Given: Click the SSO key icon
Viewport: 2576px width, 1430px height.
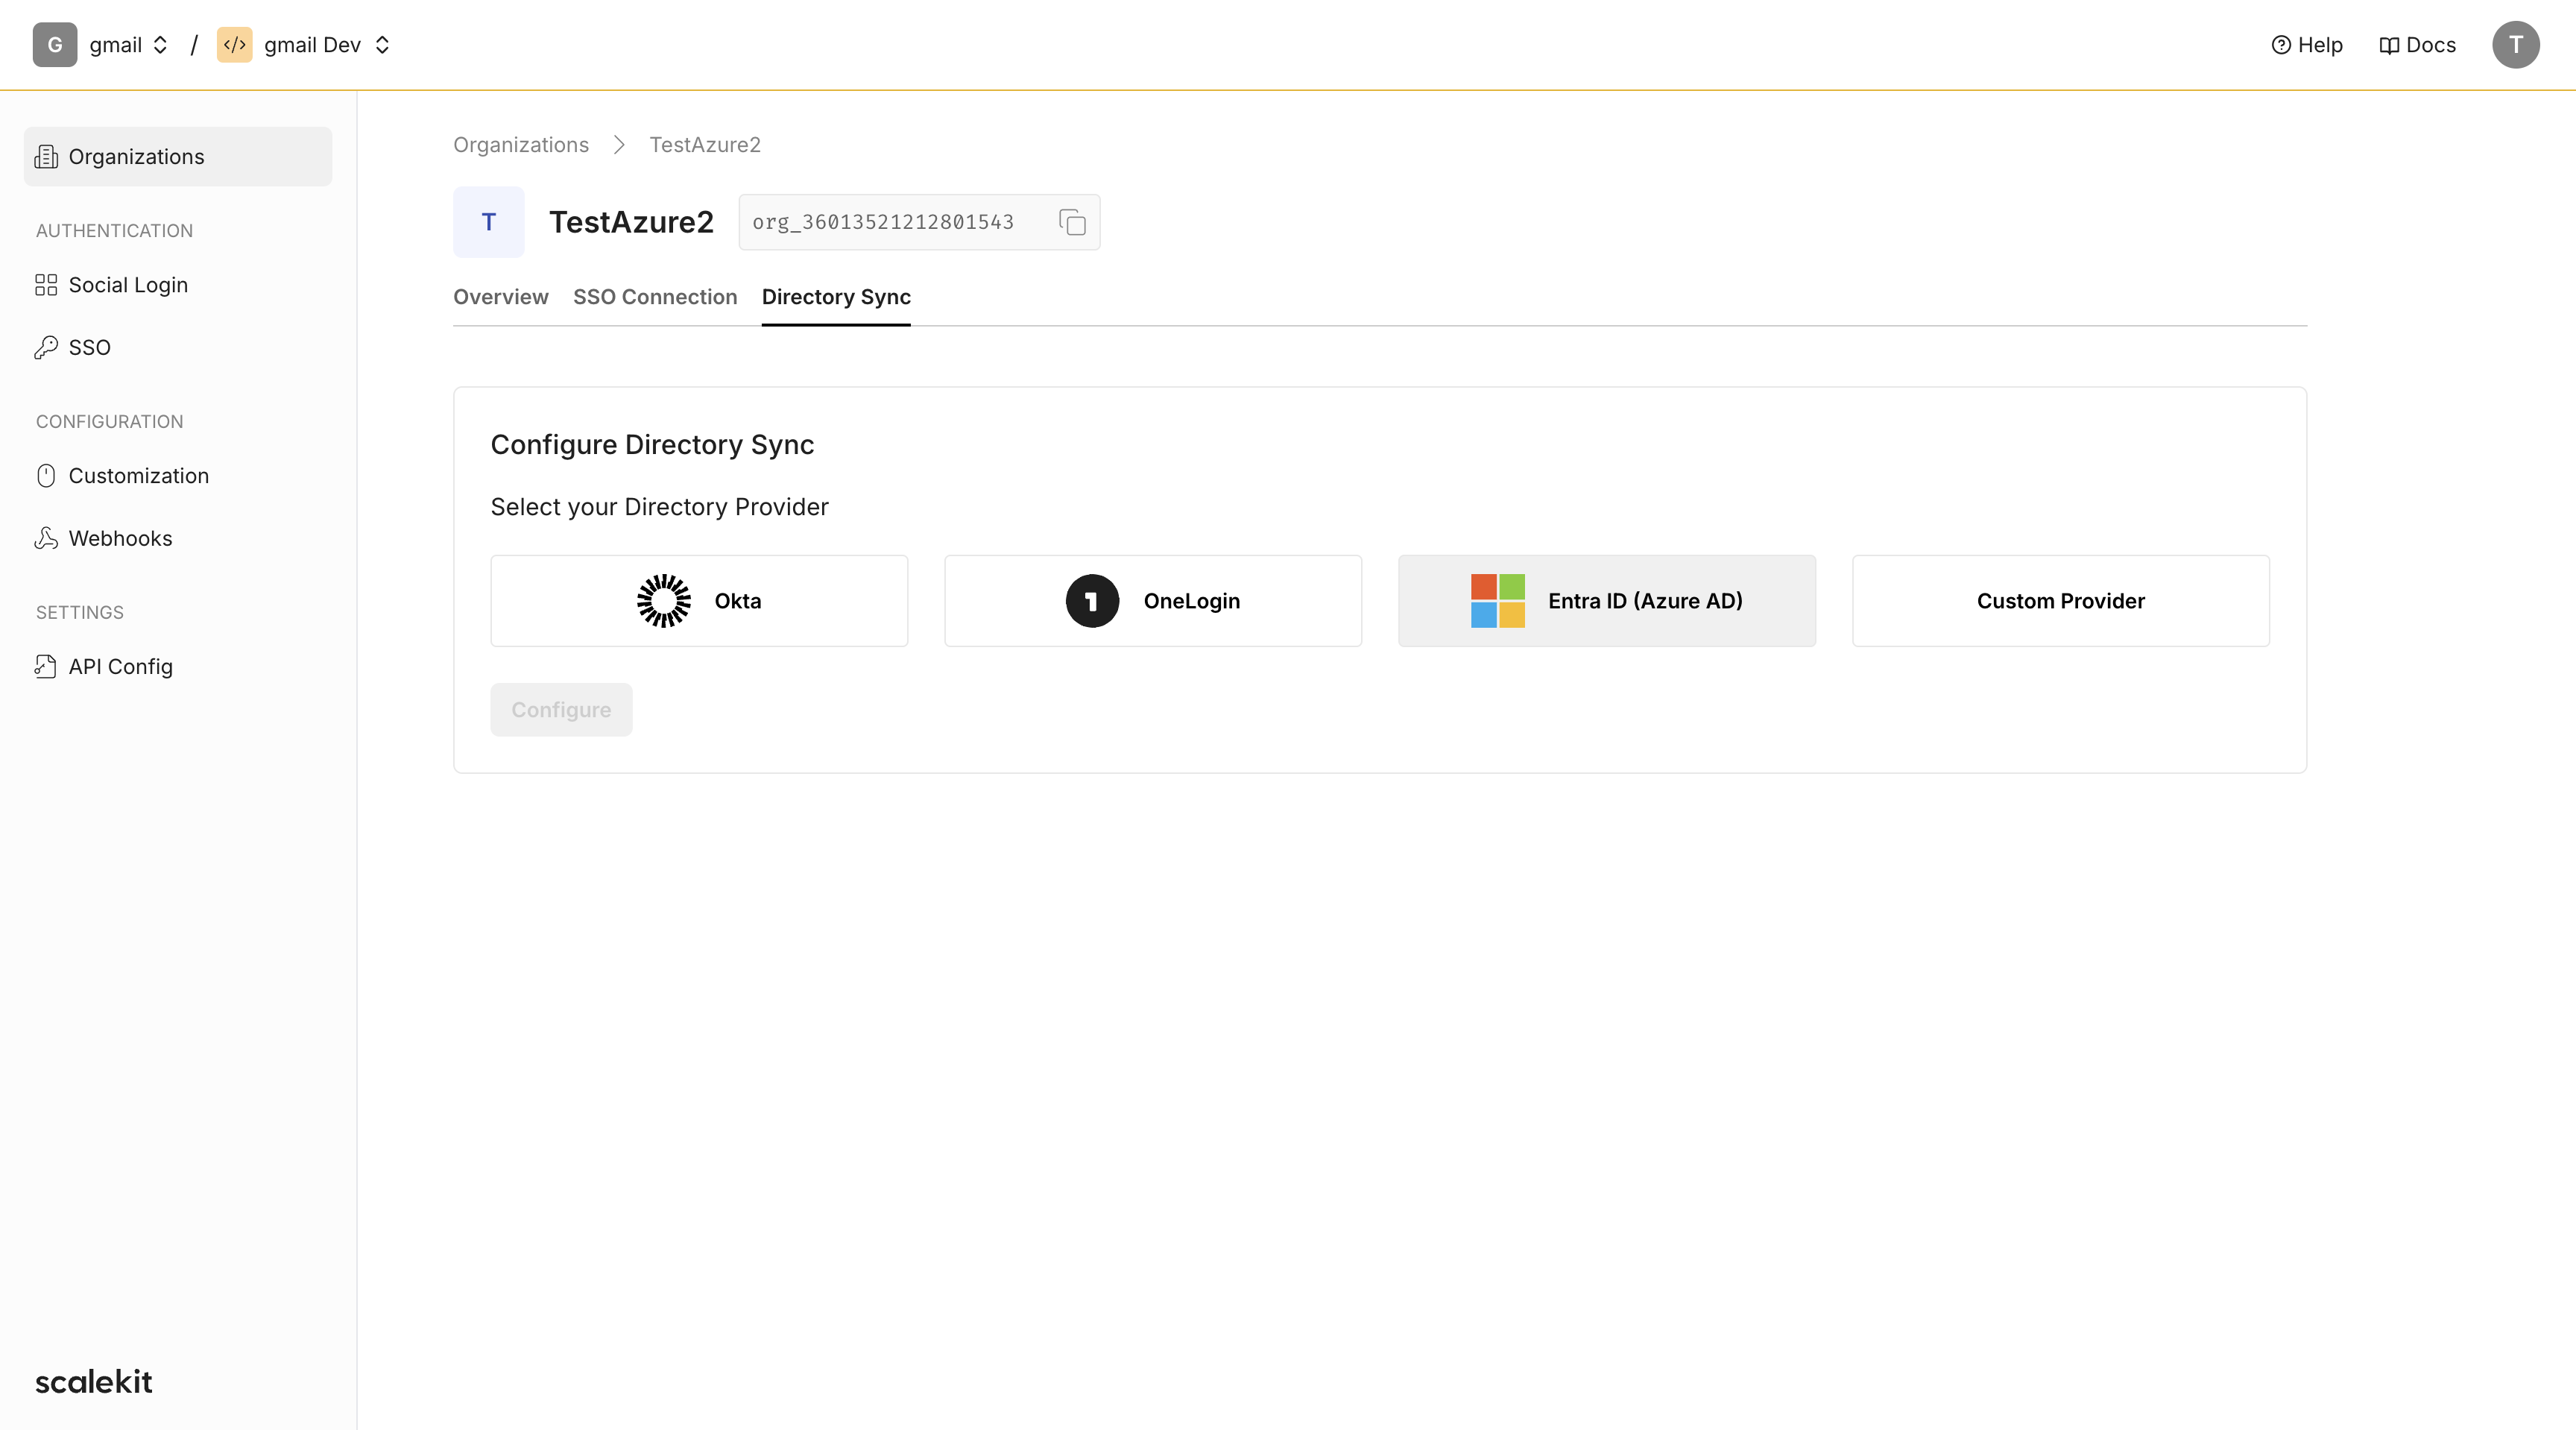Looking at the screenshot, I should tap(46, 348).
